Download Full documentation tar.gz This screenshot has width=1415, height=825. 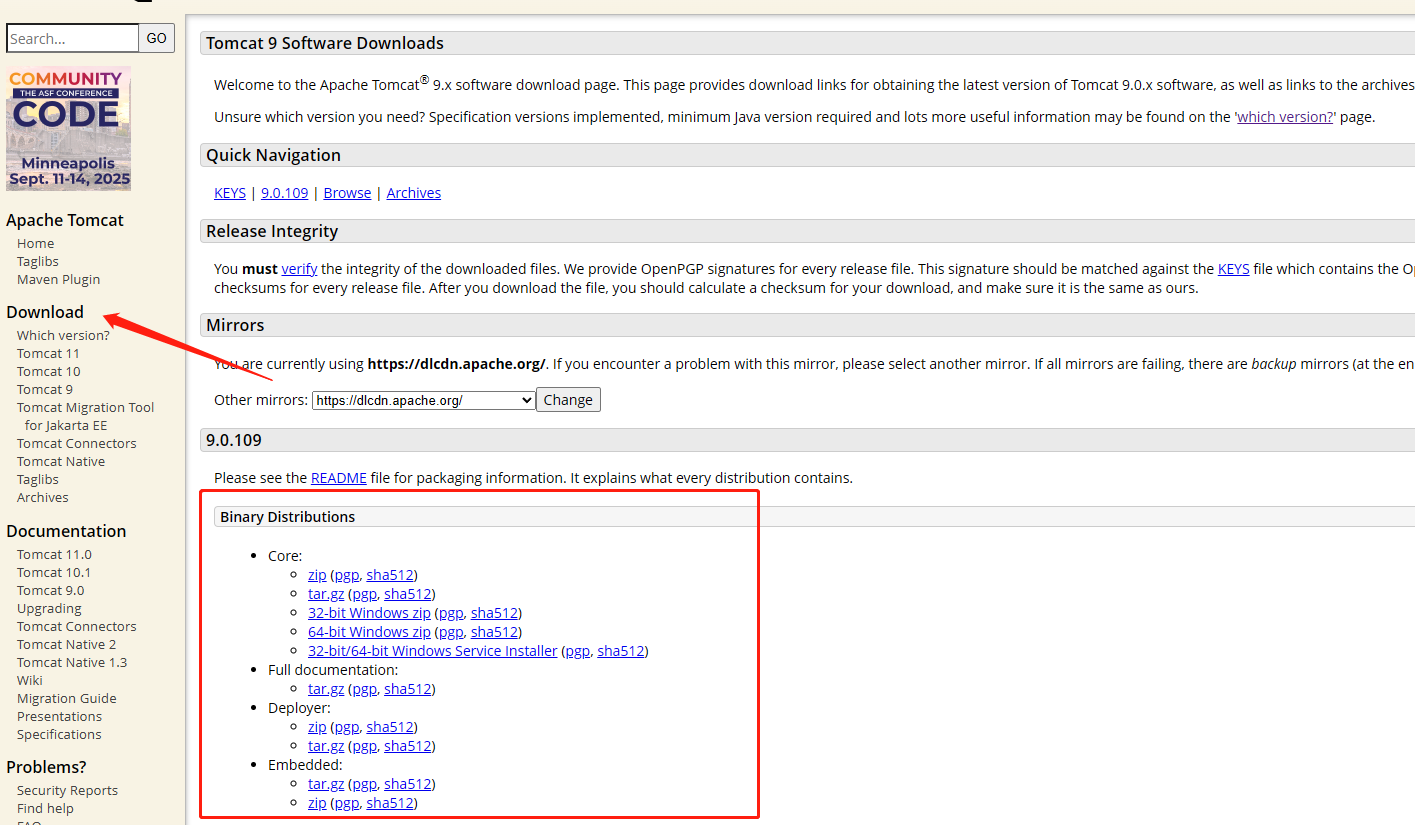(x=326, y=689)
